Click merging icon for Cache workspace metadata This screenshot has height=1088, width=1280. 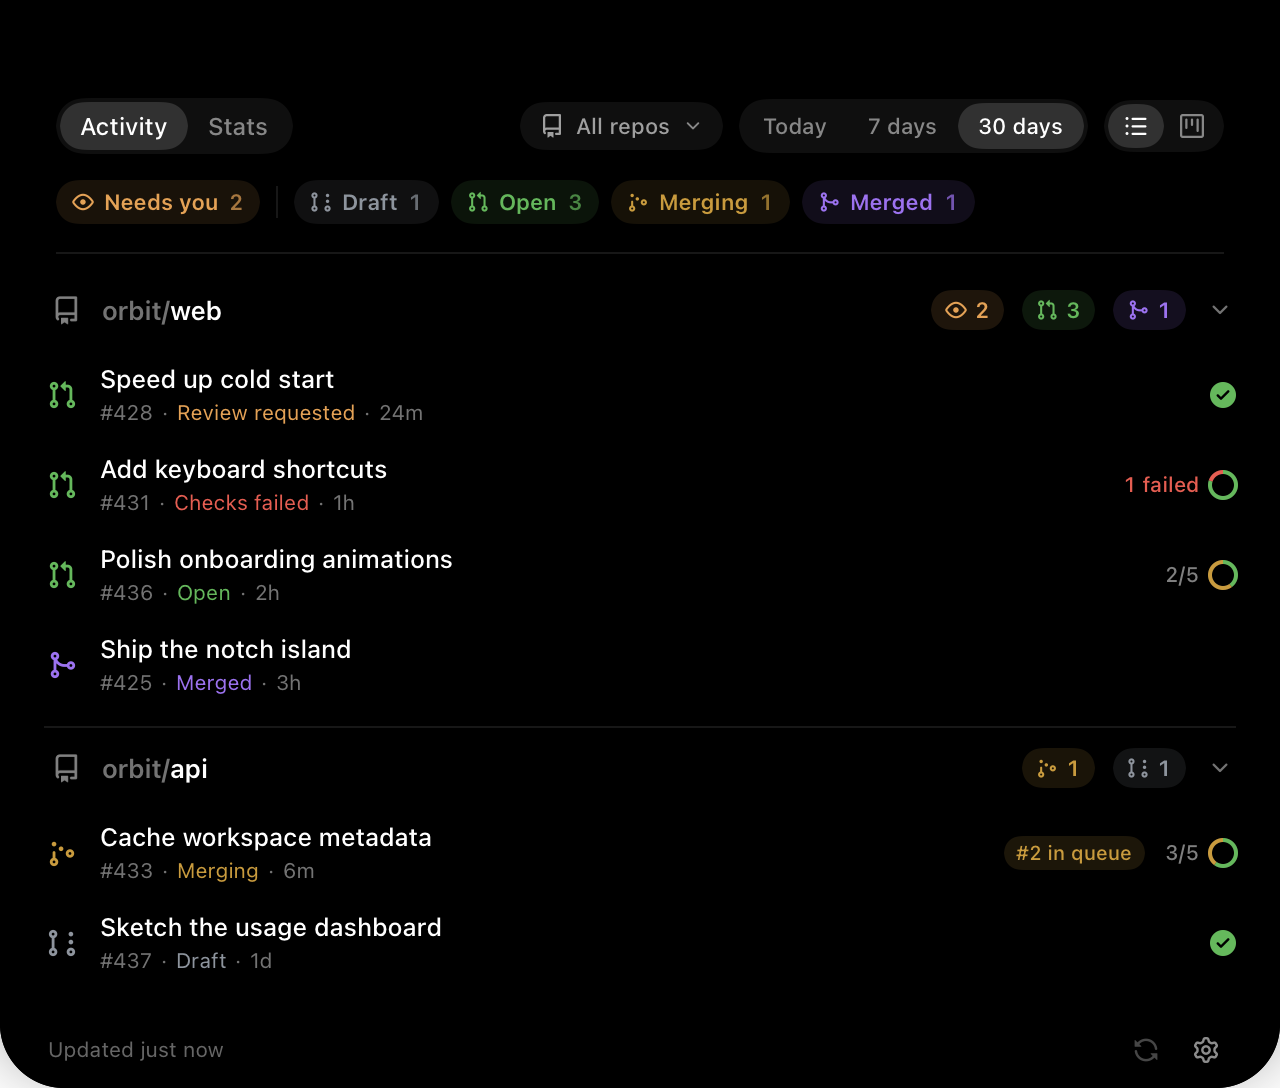[62, 853]
